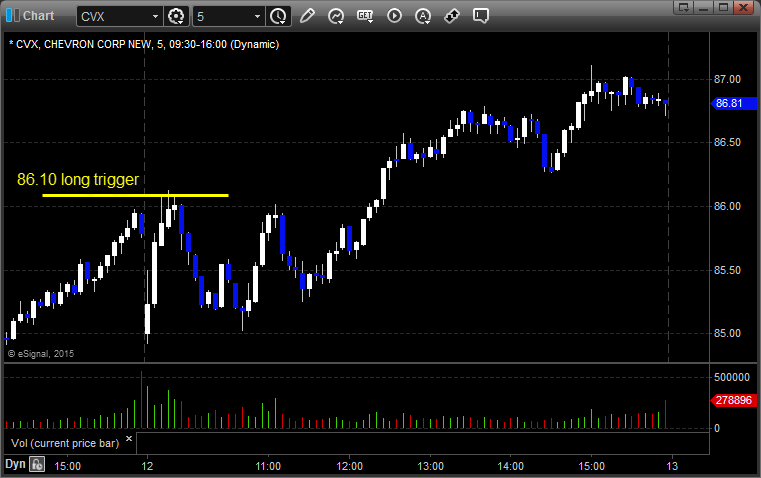This screenshot has height=478, width=761.
Task: Click the CVX CHEVRON CORP NEW chart title
Action: [x=144, y=44]
